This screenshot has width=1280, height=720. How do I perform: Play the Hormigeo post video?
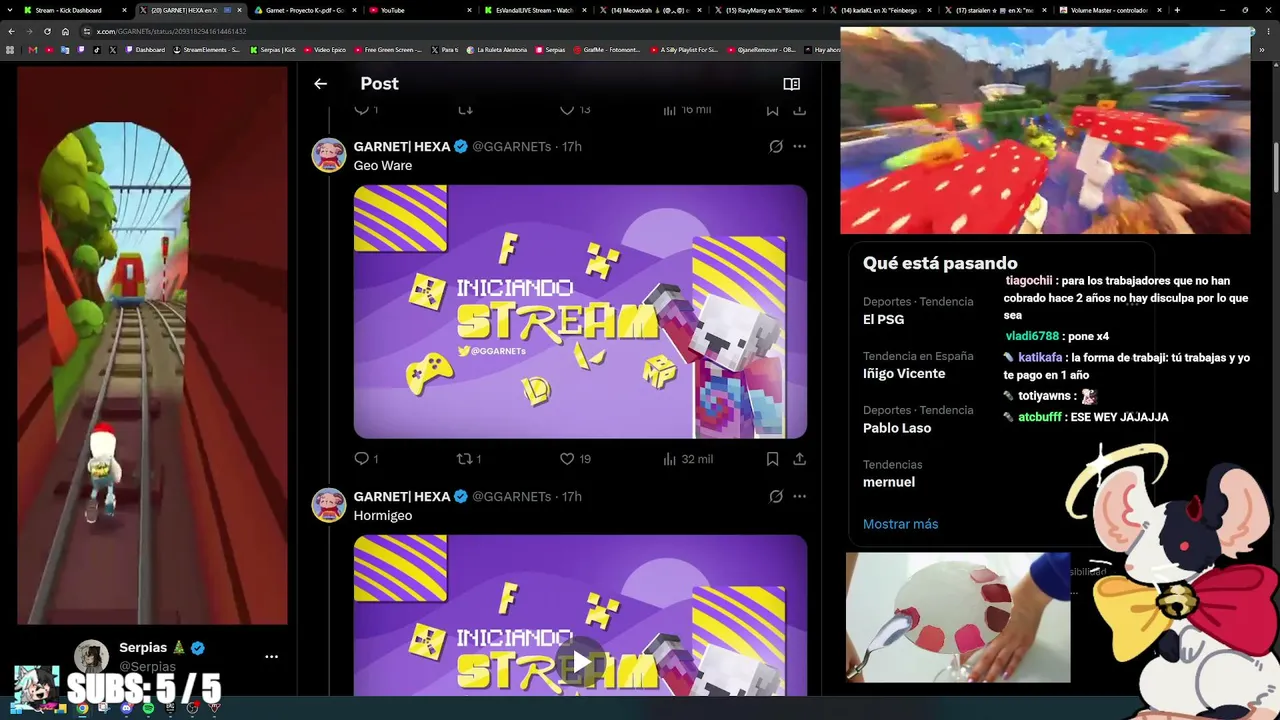(580, 662)
